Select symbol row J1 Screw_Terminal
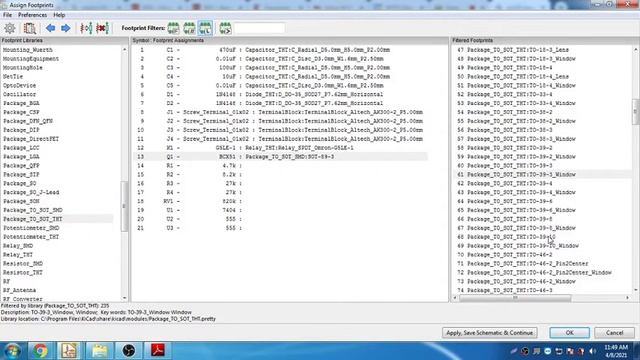Viewport: 640px width, 360px height. coord(281,112)
